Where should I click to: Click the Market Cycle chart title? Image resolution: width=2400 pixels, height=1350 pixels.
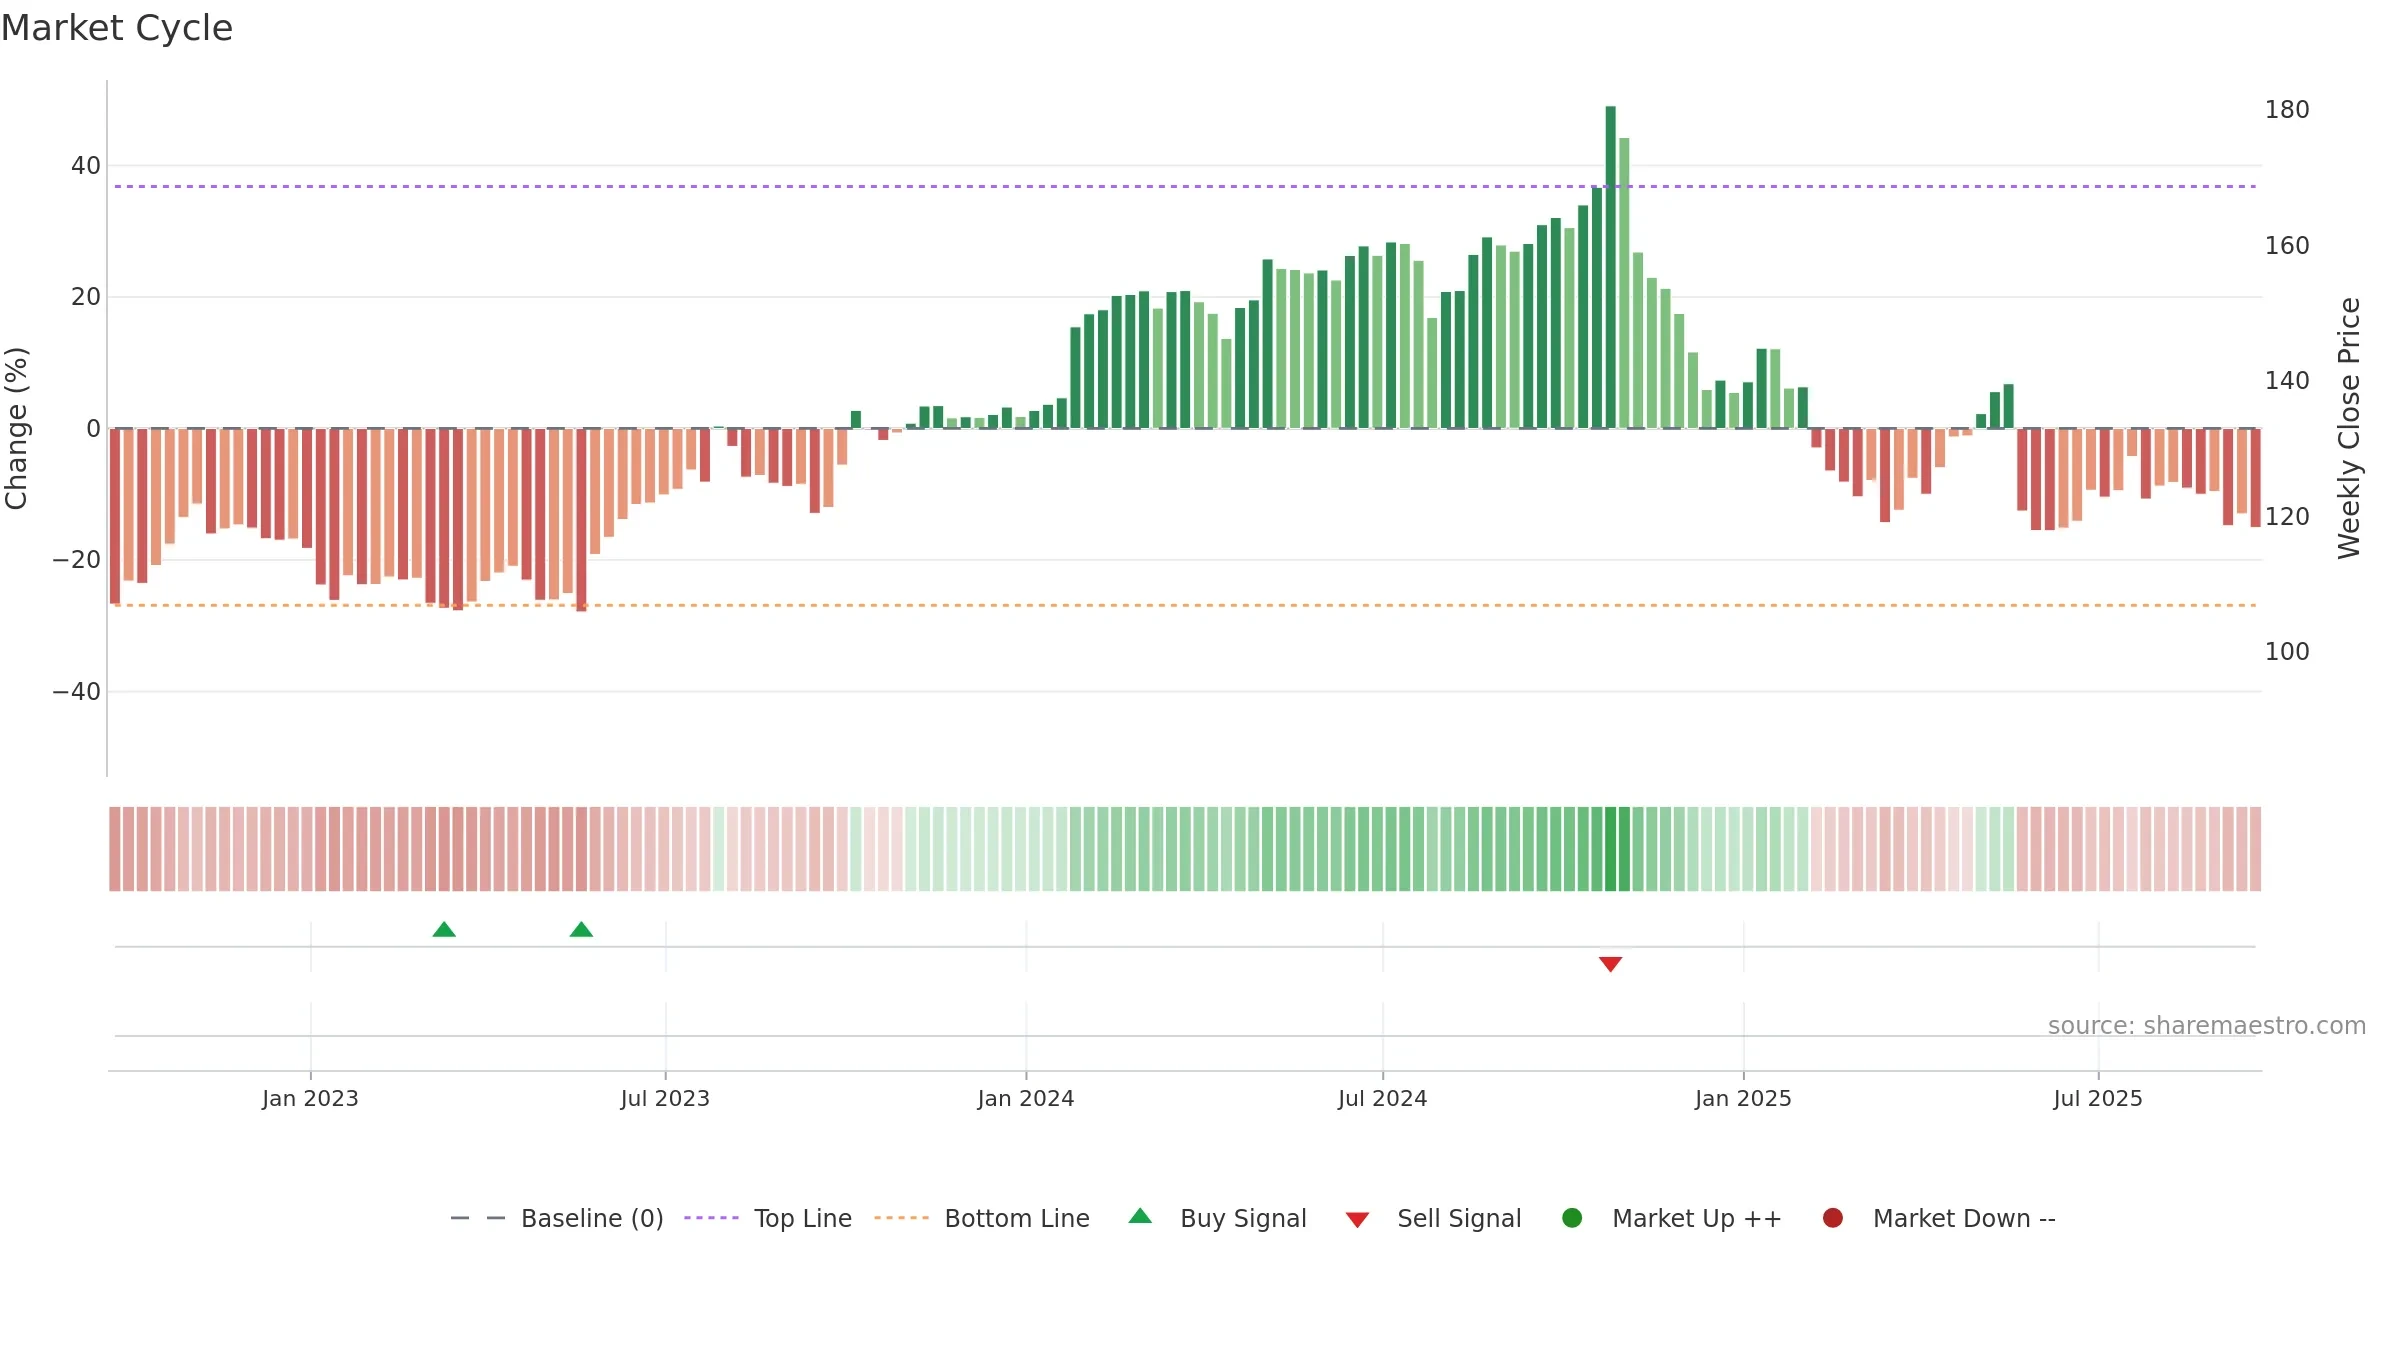pyautogui.click(x=117, y=28)
